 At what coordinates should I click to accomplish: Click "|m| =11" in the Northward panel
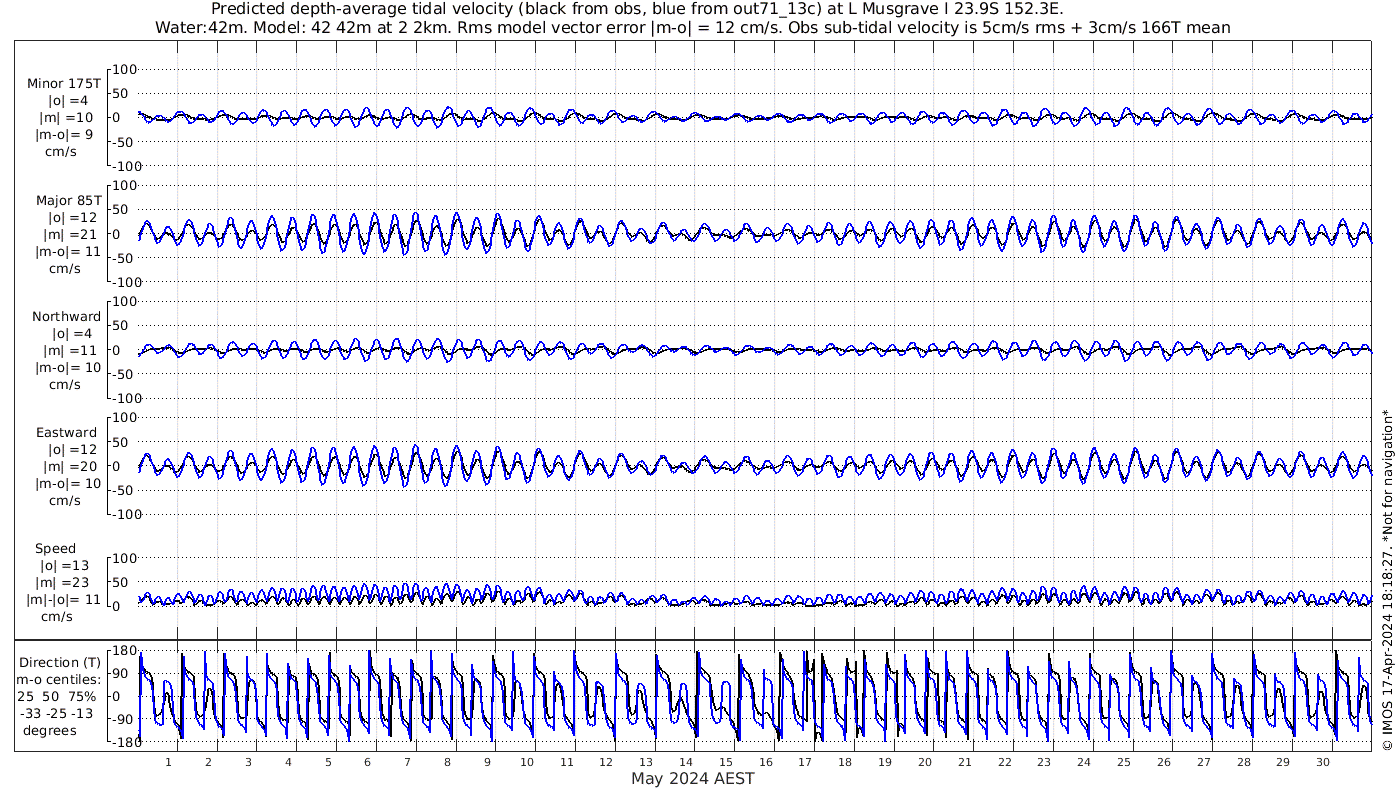(68, 350)
